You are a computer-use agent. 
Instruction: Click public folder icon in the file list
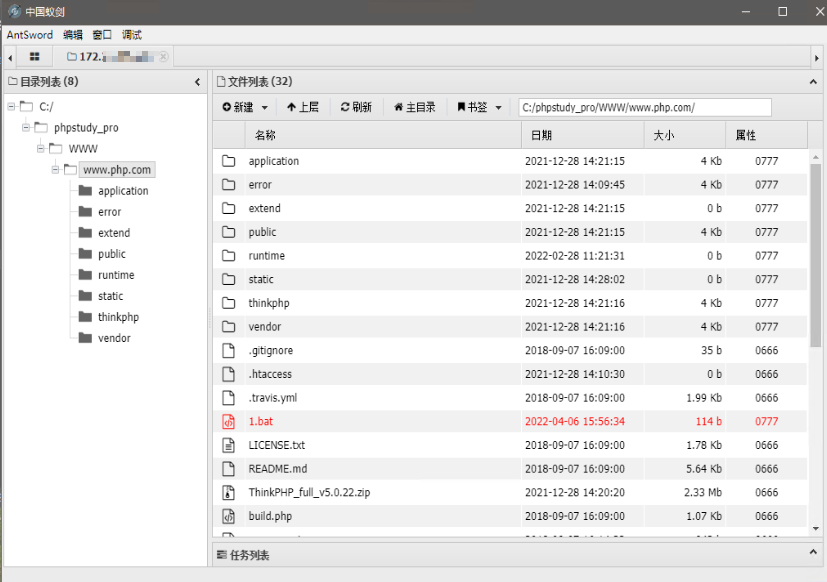tap(228, 232)
